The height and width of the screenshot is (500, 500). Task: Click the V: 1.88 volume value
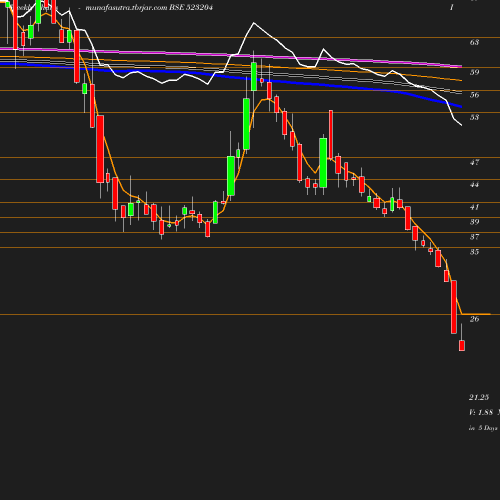coord(481,412)
